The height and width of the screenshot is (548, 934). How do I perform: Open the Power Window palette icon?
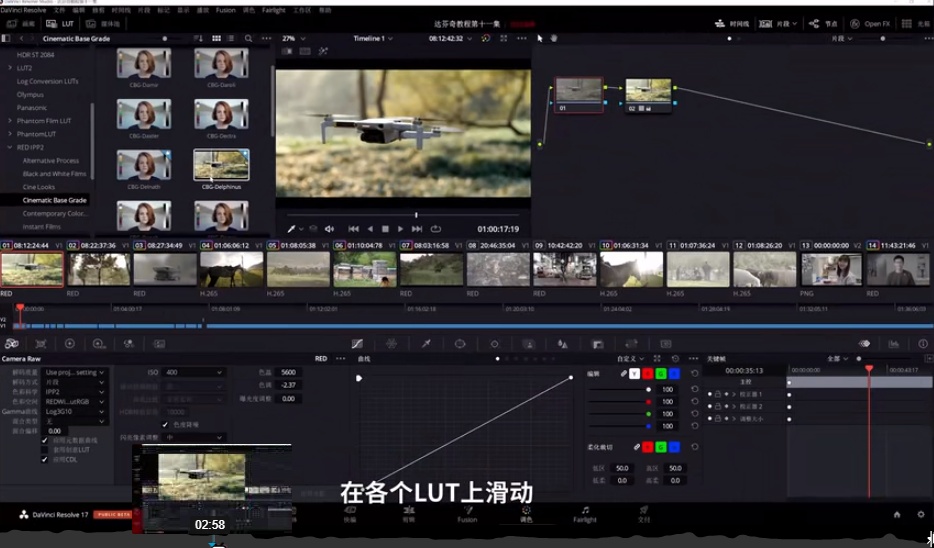(x=460, y=344)
